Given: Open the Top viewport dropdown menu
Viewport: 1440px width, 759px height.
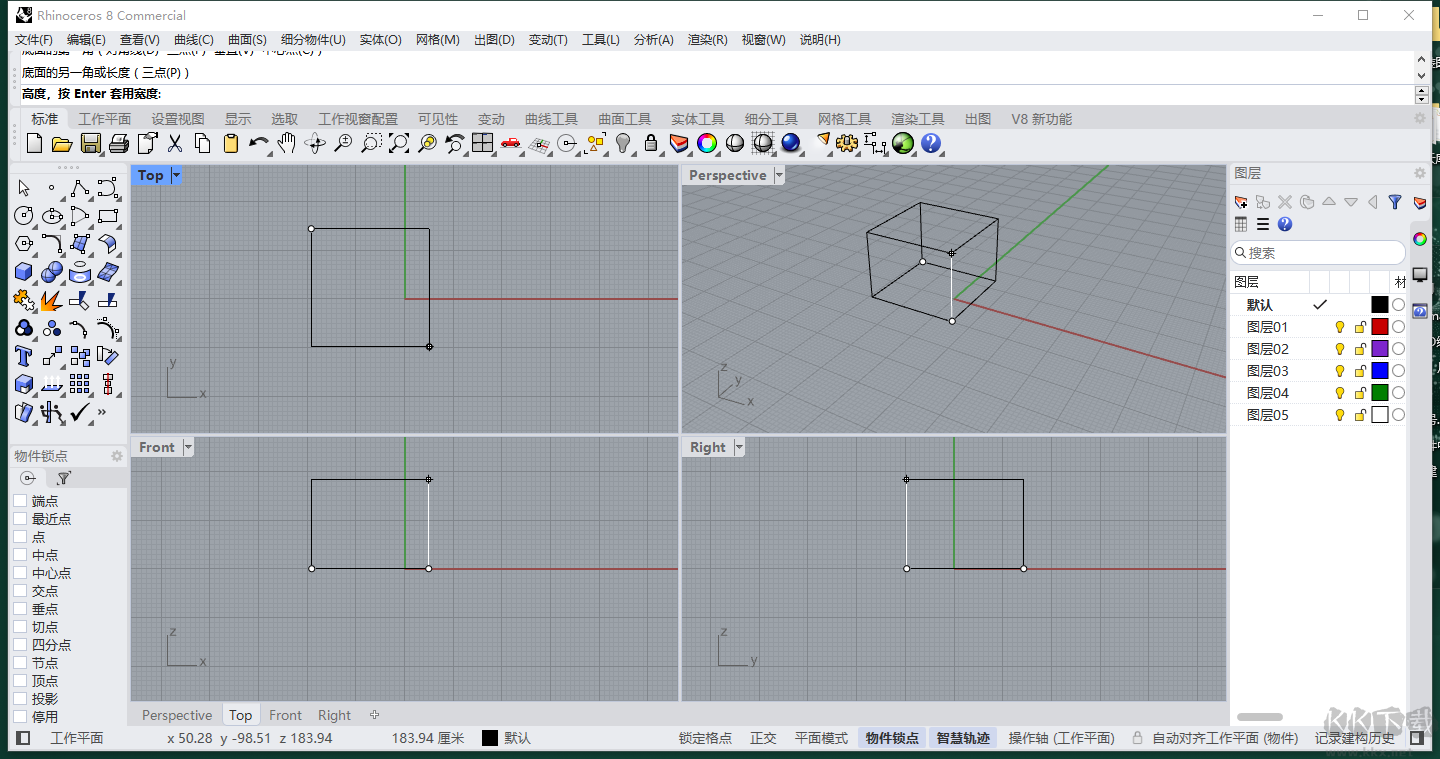Looking at the screenshot, I should pyautogui.click(x=178, y=175).
